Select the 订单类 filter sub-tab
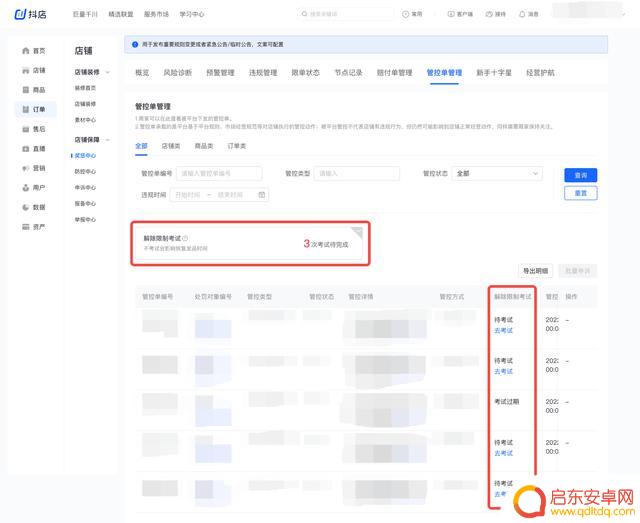The image size is (640, 523). point(237,146)
